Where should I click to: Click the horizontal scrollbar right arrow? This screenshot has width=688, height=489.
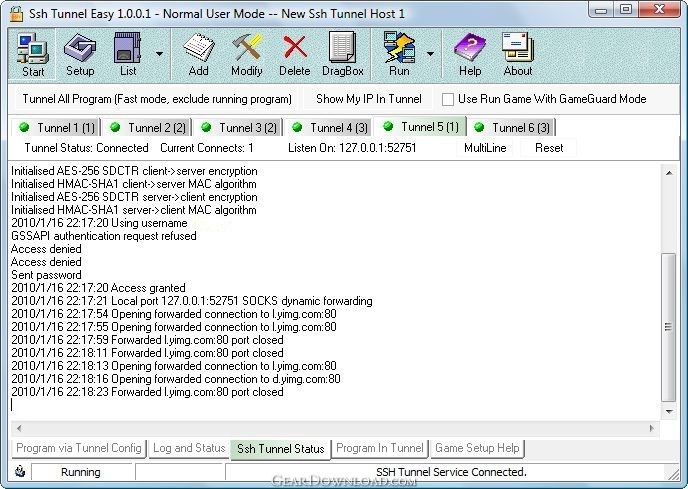pyautogui.click(x=652, y=428)
